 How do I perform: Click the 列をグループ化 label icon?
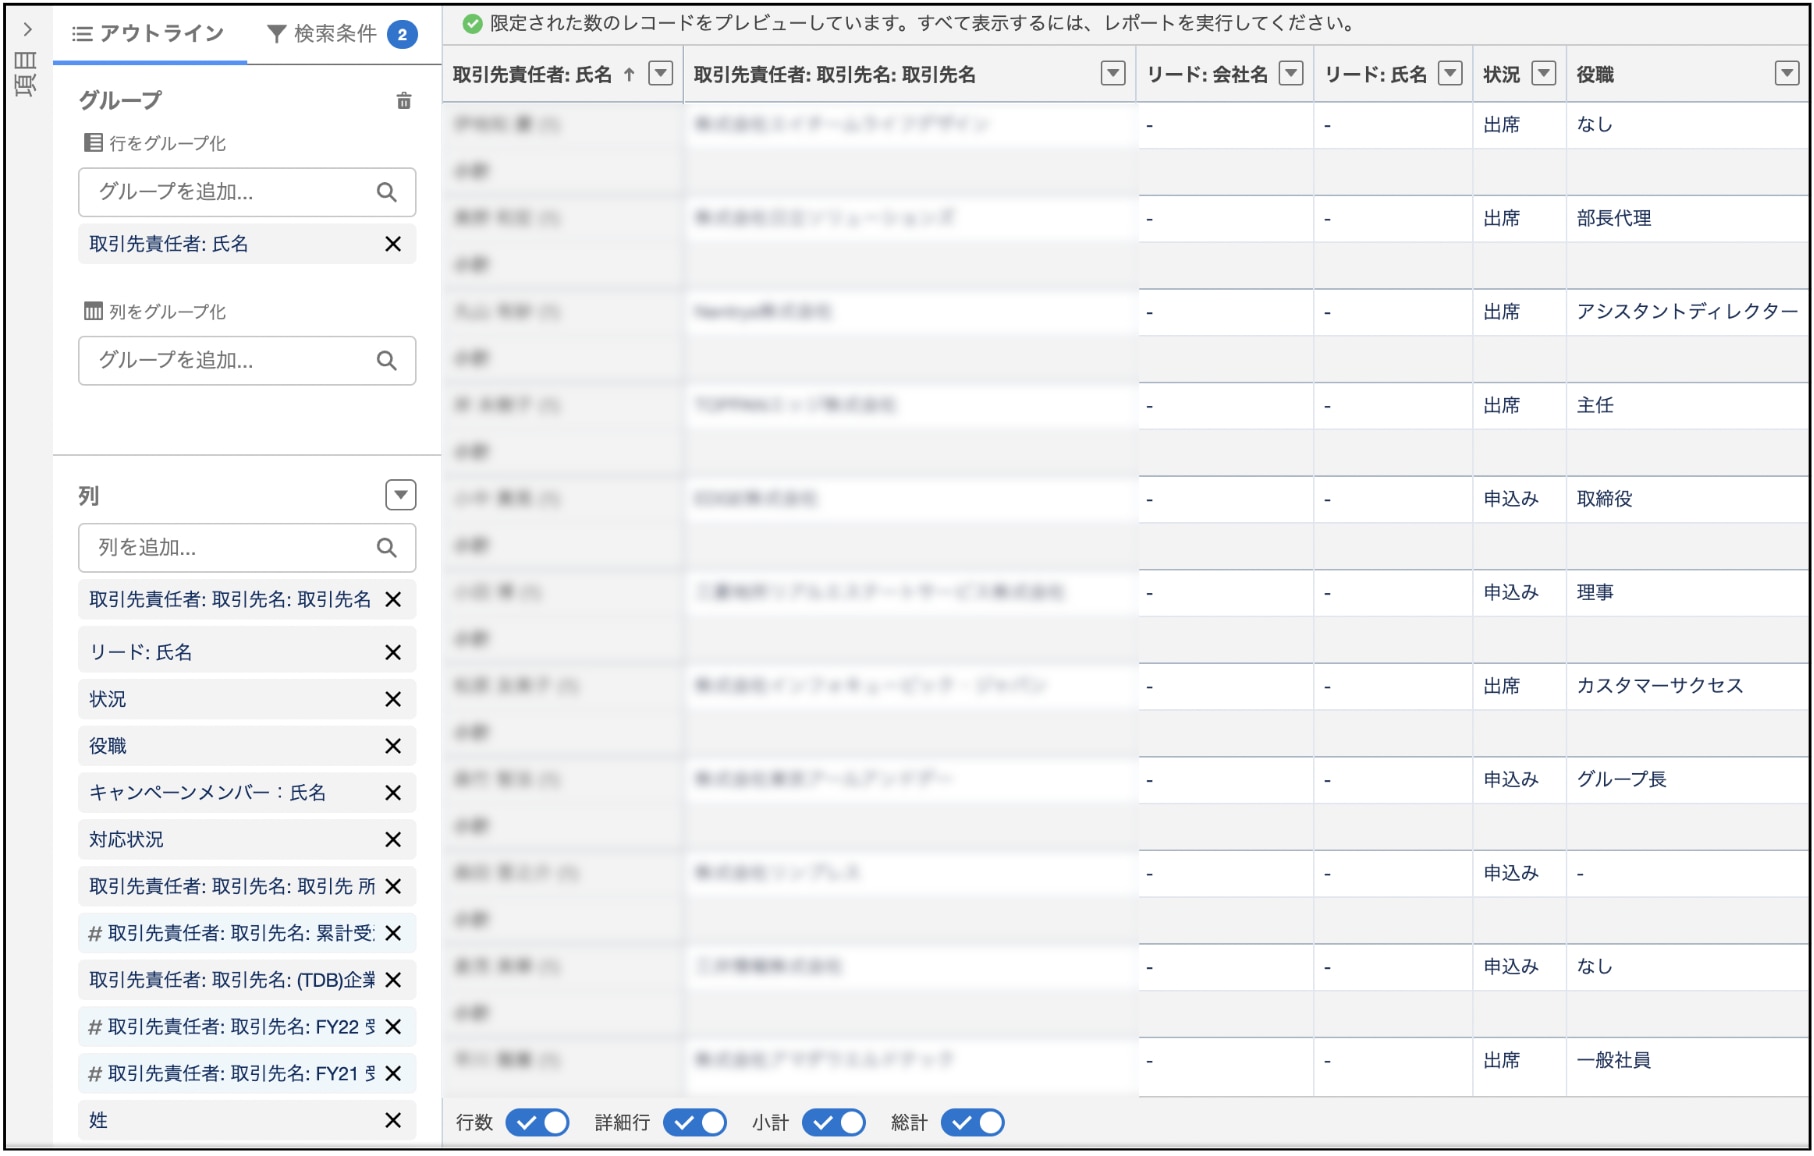click(x=93, y=311)
